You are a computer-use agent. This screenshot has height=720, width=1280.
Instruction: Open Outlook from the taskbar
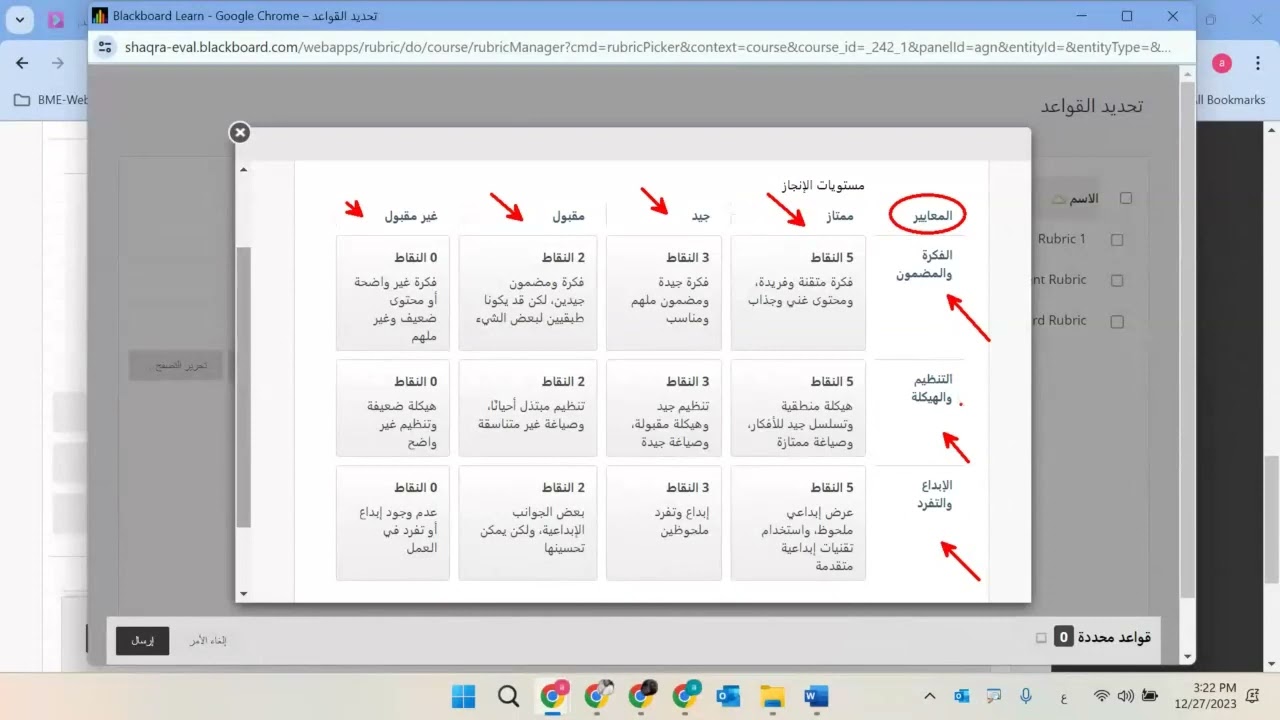click(x=728, y=696)
